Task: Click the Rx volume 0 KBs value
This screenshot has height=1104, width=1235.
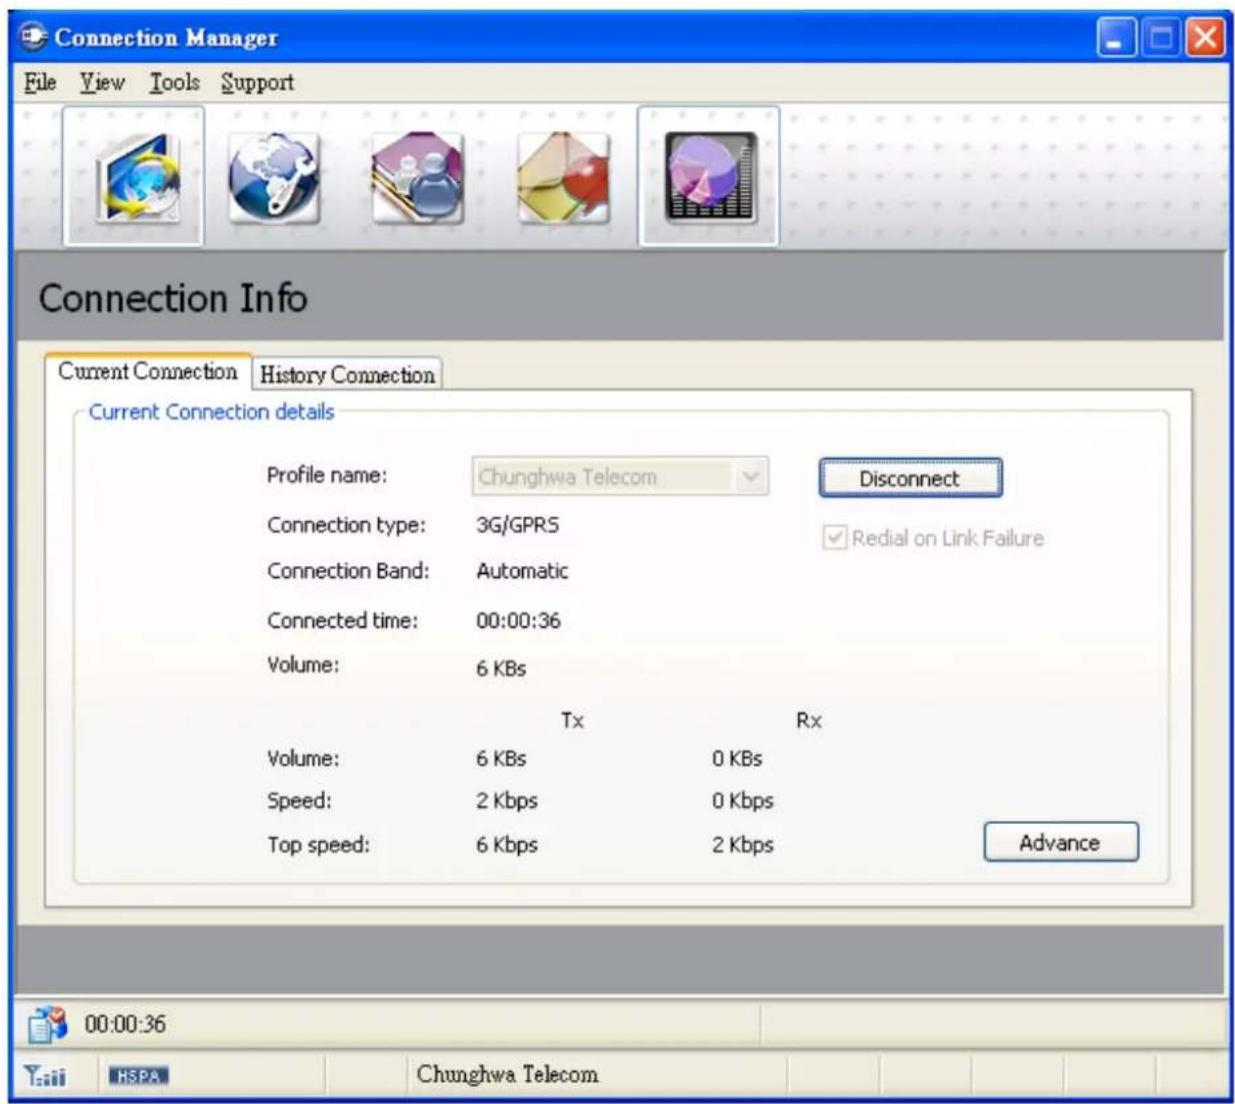Action: (x=737, y=759)
